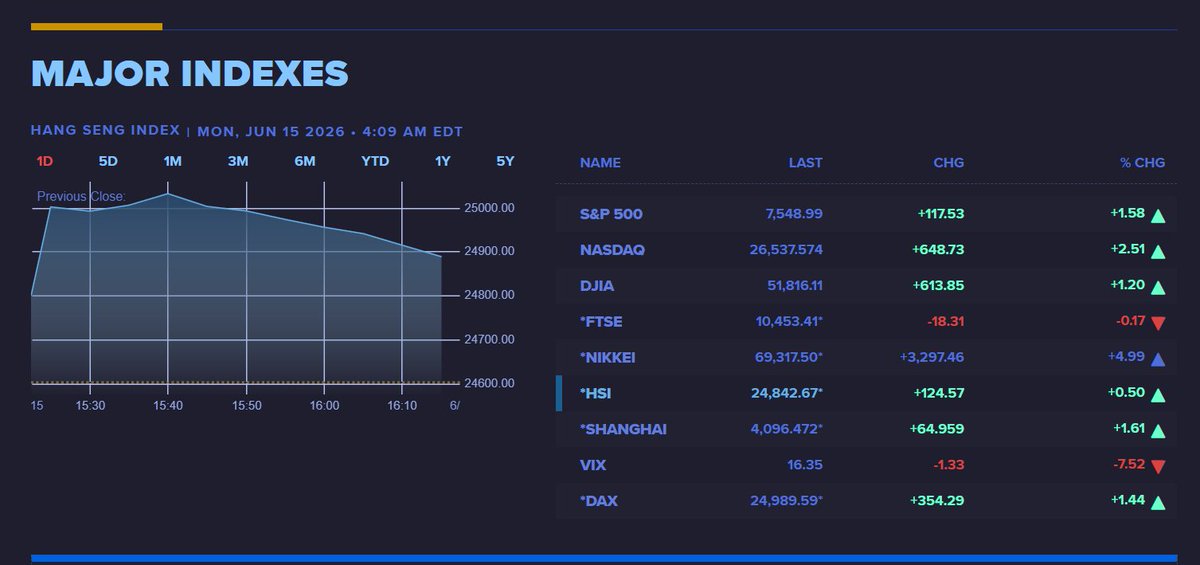Select the 1Y chart range
This screenshot has height=565, width=1200.
pos(443,162)
